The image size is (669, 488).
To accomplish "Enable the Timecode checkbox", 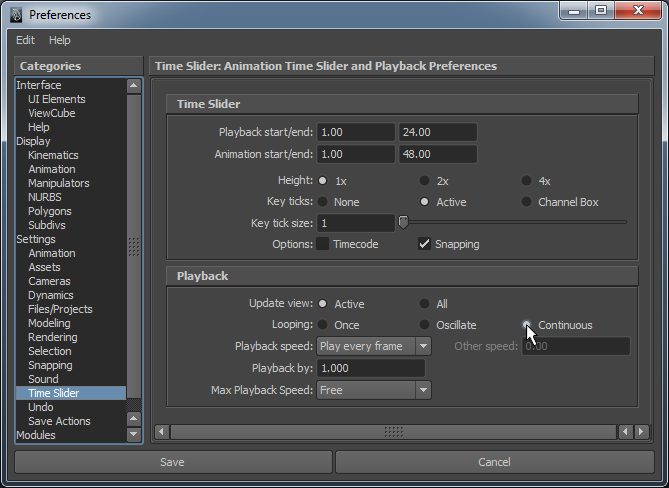I will [323, 244].
